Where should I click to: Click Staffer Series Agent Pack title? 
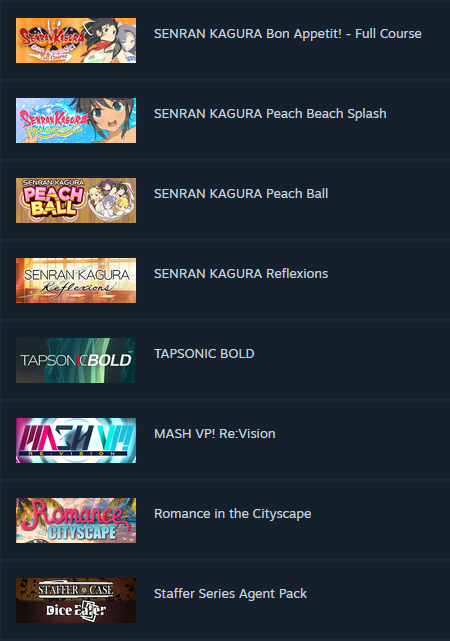click(230, 594)
